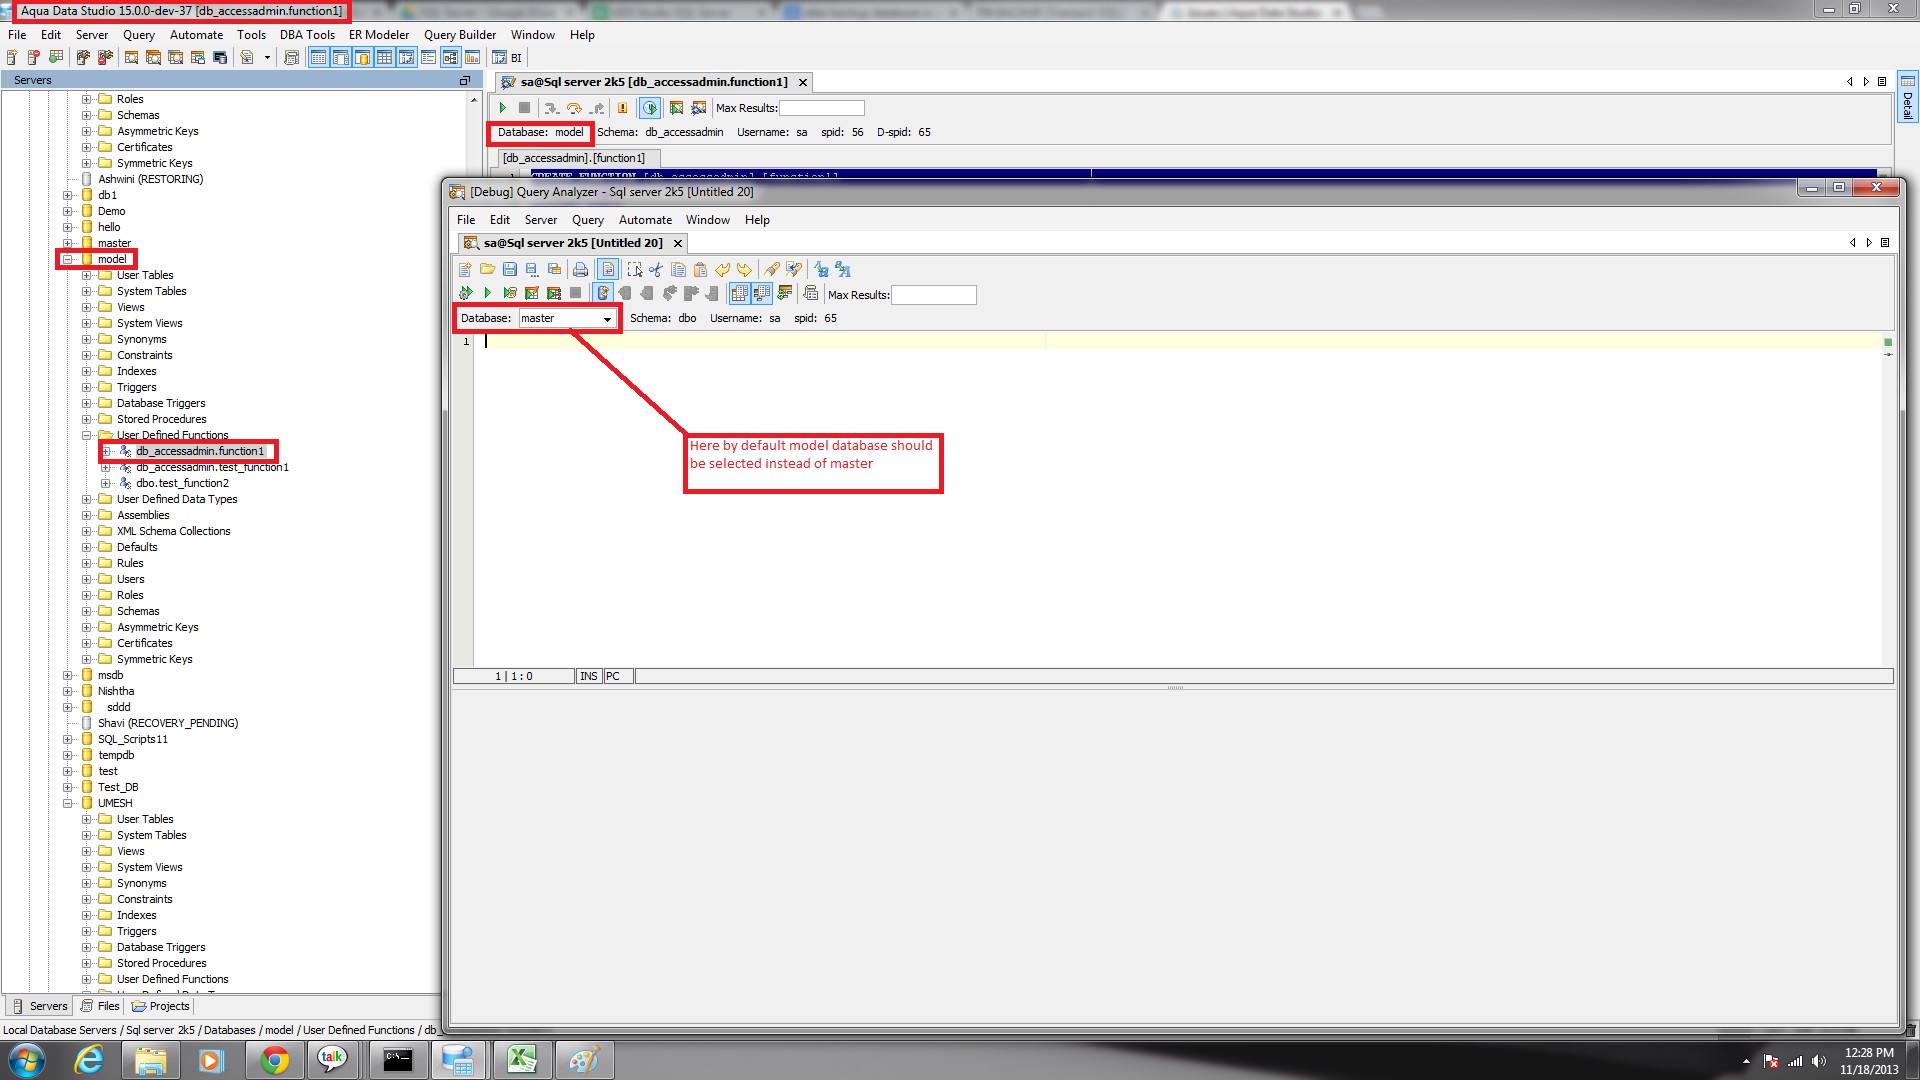Switch to the Files tab
The height and width of the screenshot is (1080, 1920).
click(x=100, y=1006)
